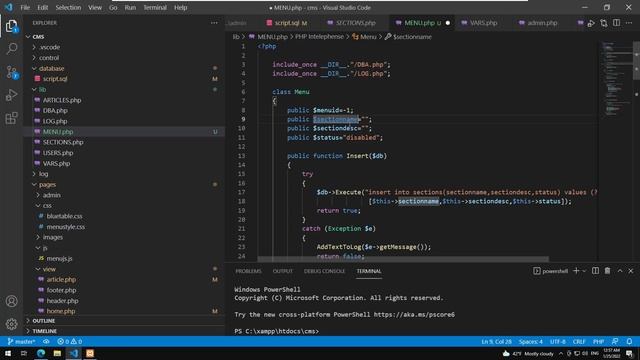Maximize the panel with up chevron
Viewport: 640px width, 360px height.
click(620, 271)
